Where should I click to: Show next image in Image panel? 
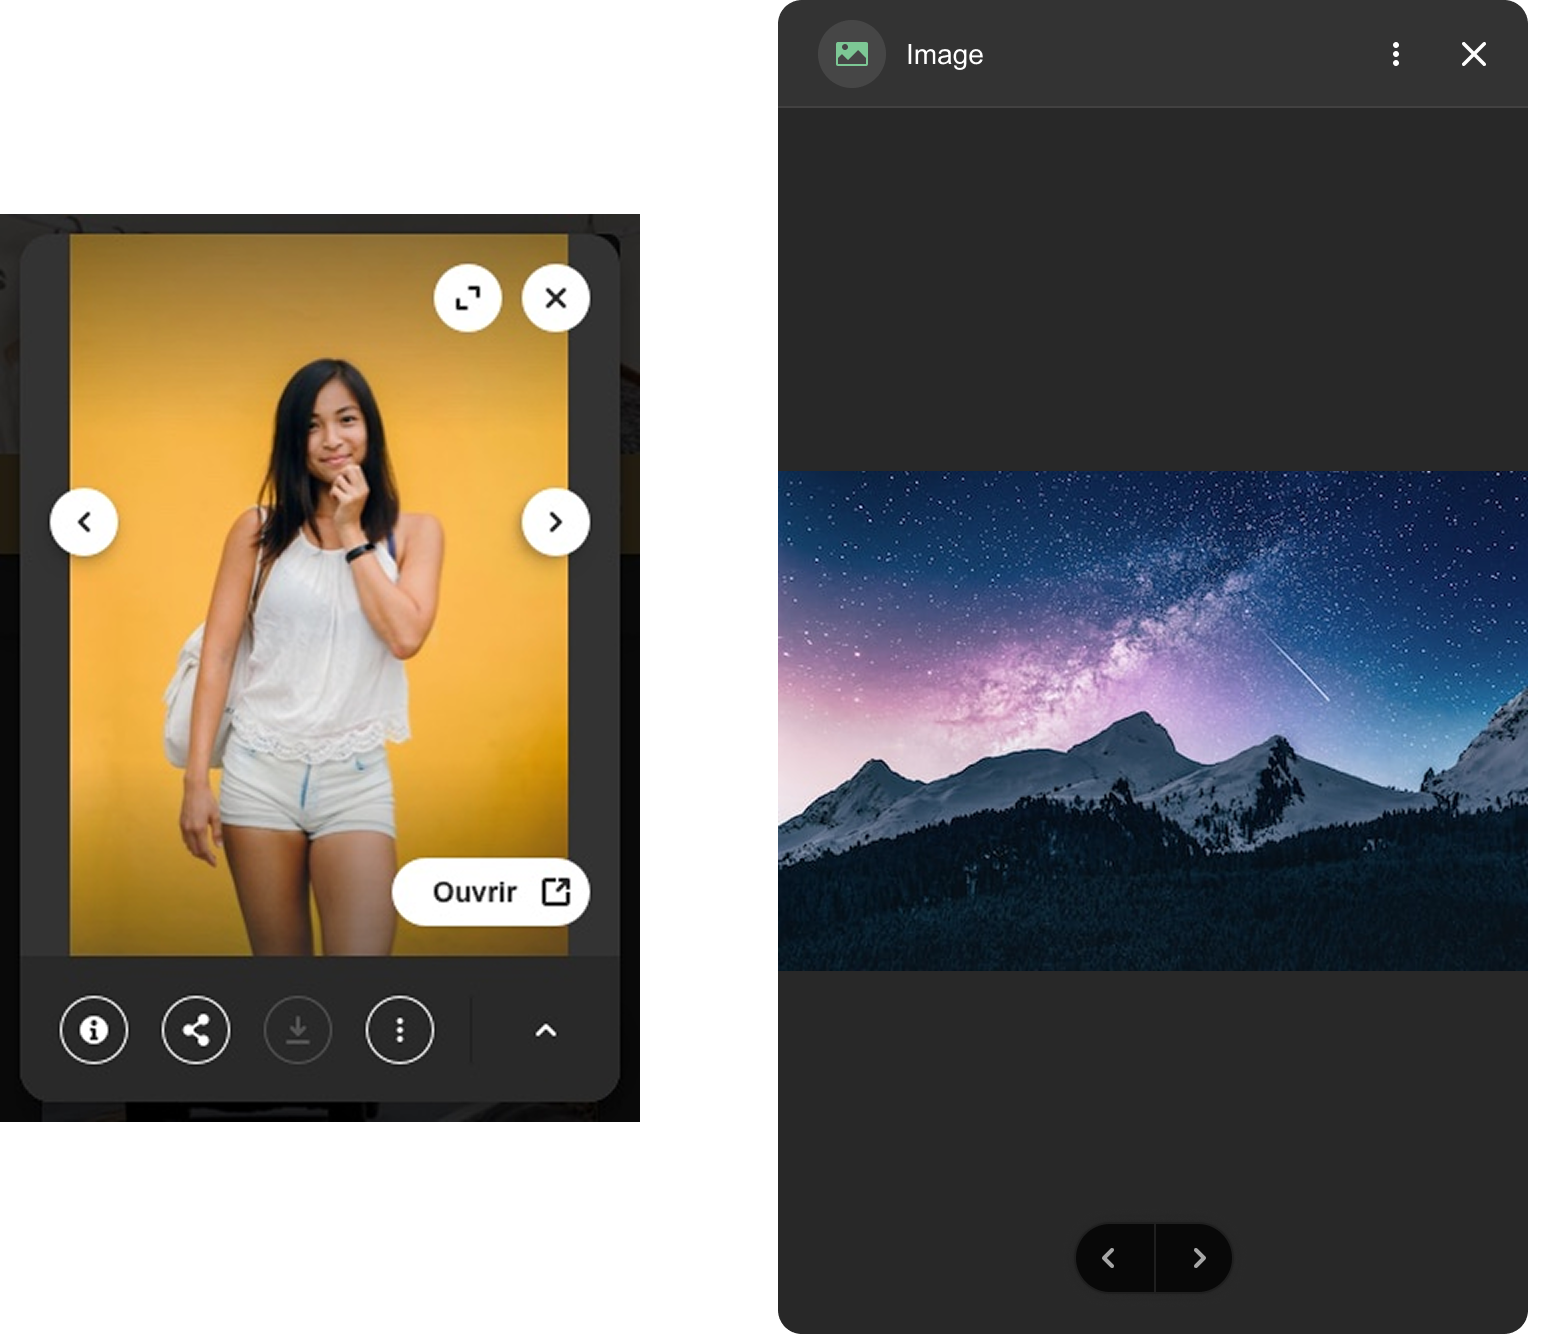tap(1194, 1258)
